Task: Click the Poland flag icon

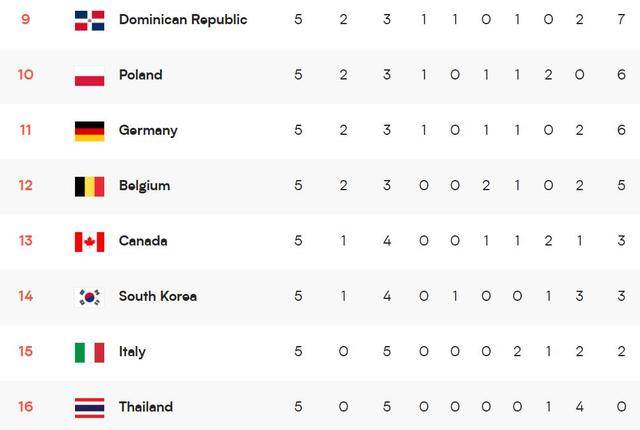Action: pyautogui.click(x=89, y=76)
